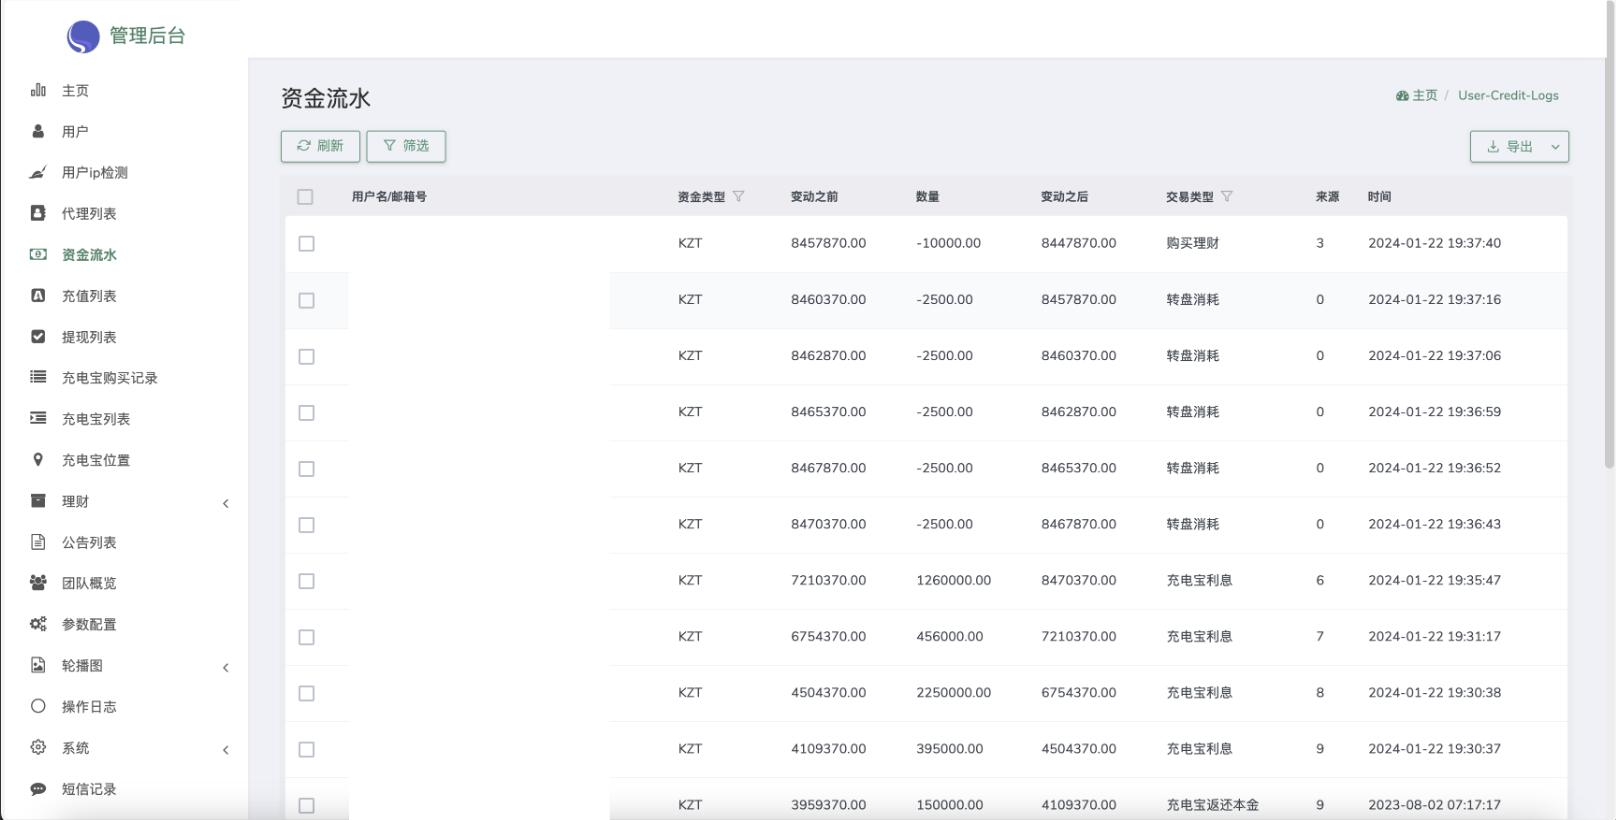Select the checkbox for the 19:35:47 row
1616x820 pixels.
click(307, 581)
